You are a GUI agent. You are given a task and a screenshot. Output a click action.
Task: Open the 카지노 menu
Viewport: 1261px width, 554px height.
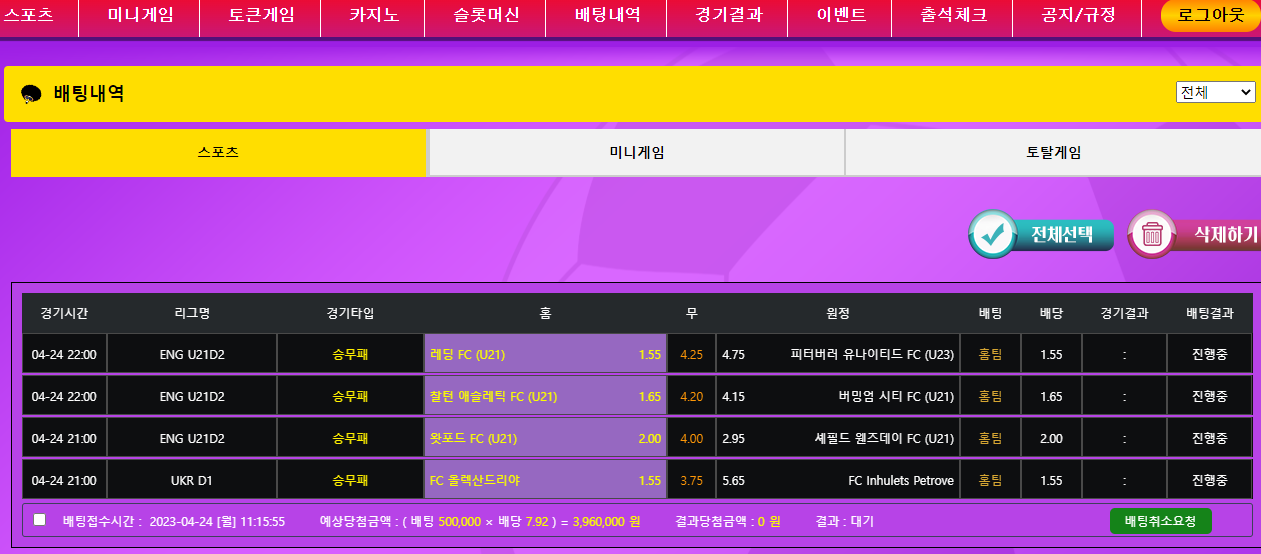pos(374,16)
